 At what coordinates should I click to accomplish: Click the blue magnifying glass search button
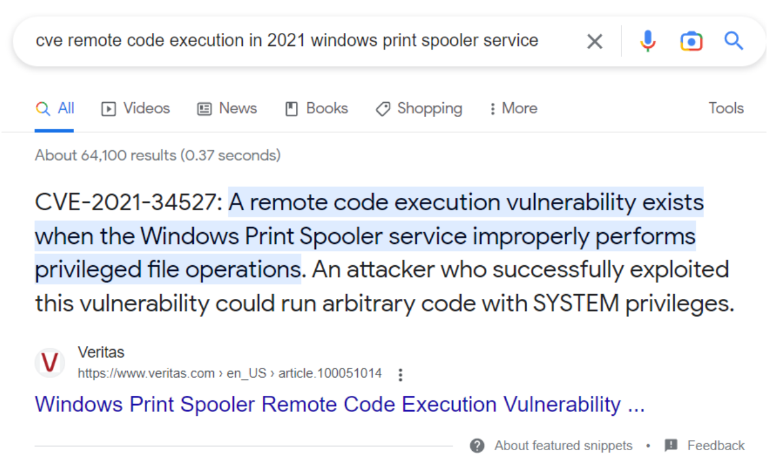[734, 41]
